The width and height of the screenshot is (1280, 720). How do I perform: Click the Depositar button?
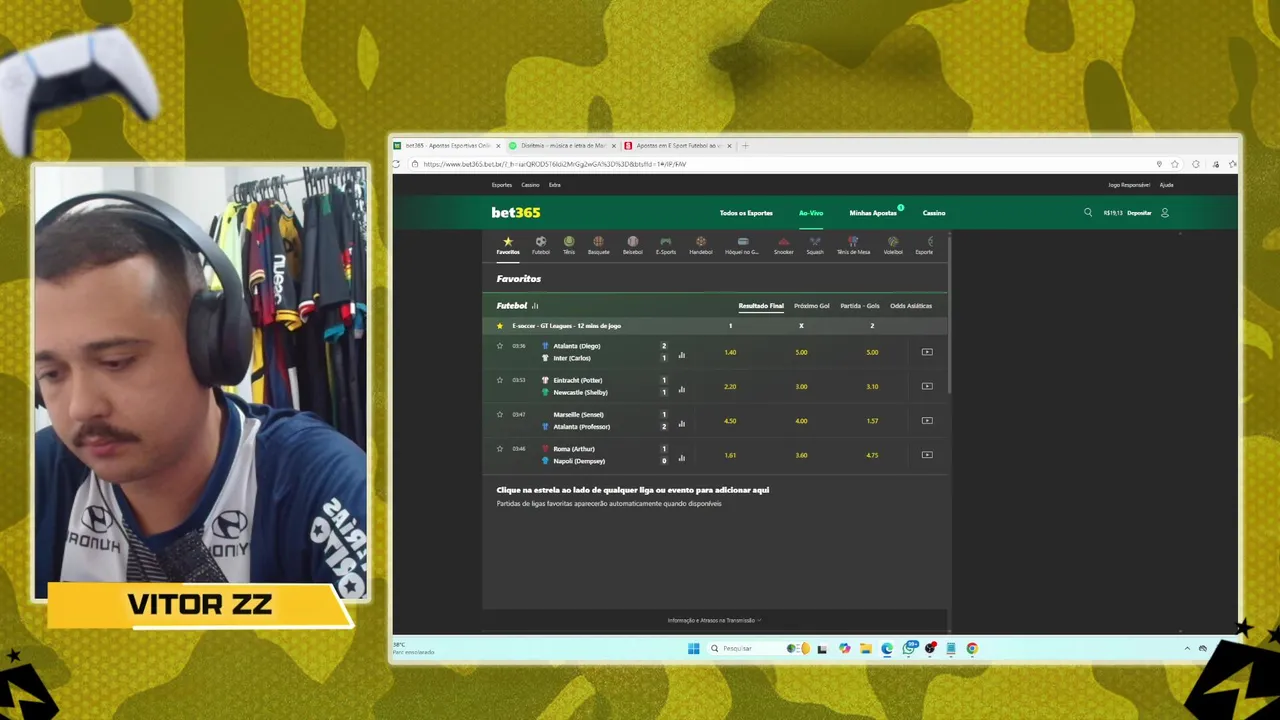[1139, 213]
